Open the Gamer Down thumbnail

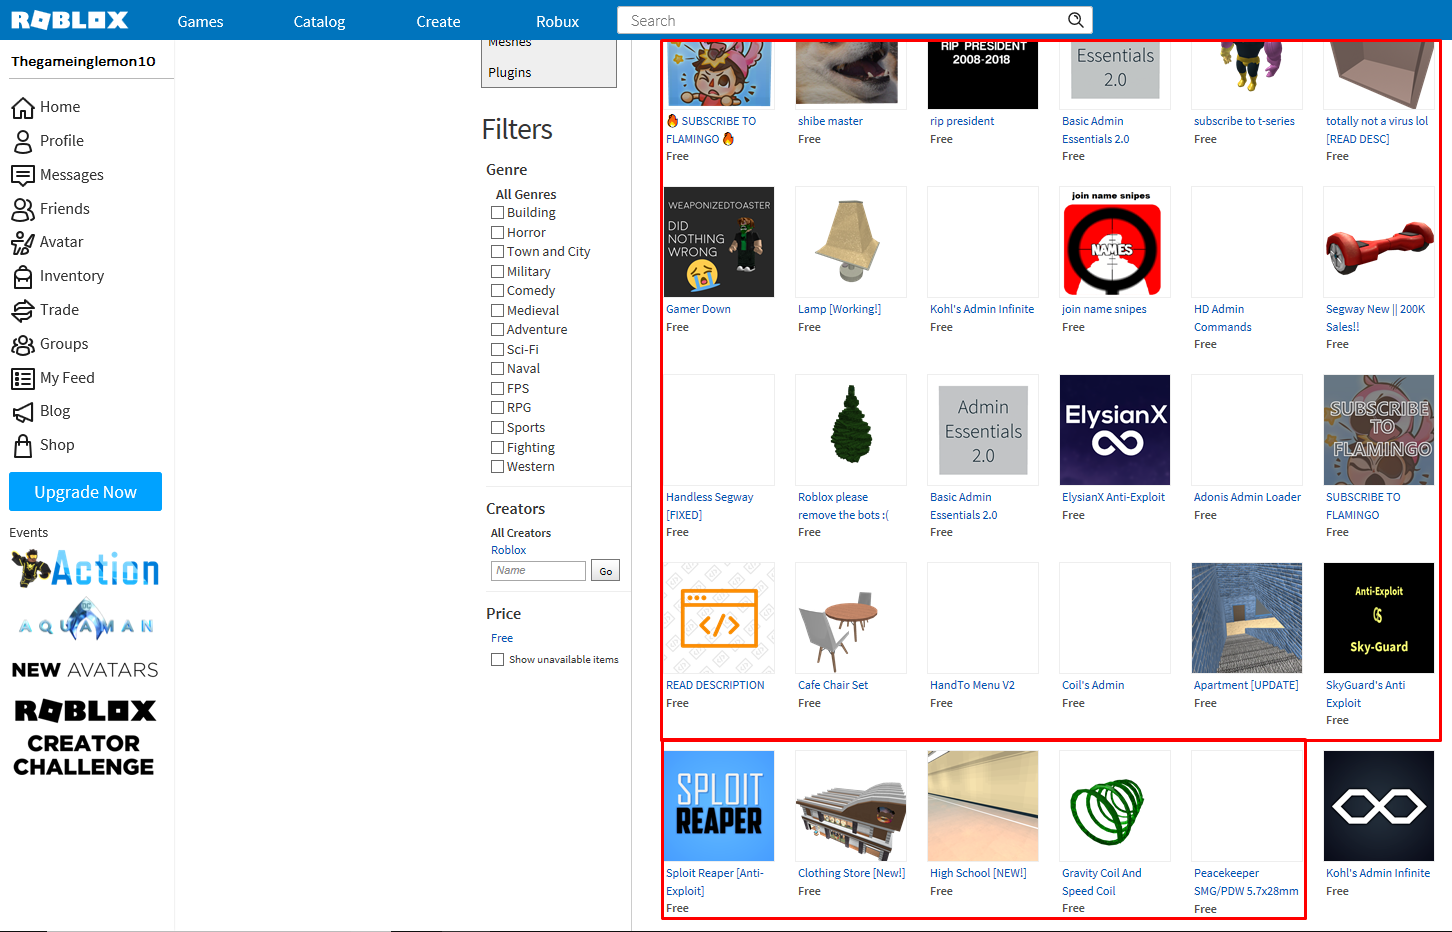click(x=719, y=242)
